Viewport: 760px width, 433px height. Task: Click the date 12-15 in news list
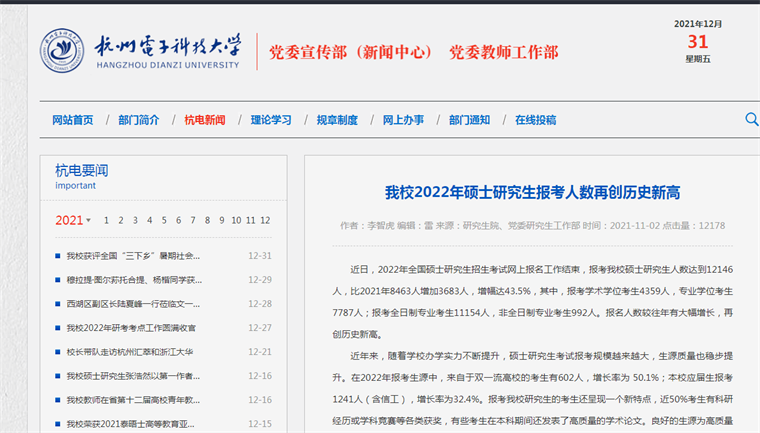coord(260,424)
